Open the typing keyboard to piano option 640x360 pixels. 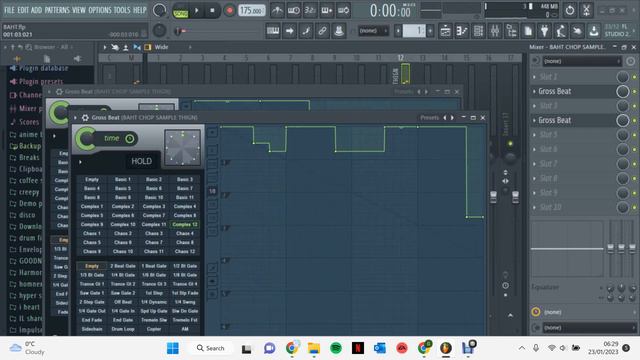click(x=273, y=31)
